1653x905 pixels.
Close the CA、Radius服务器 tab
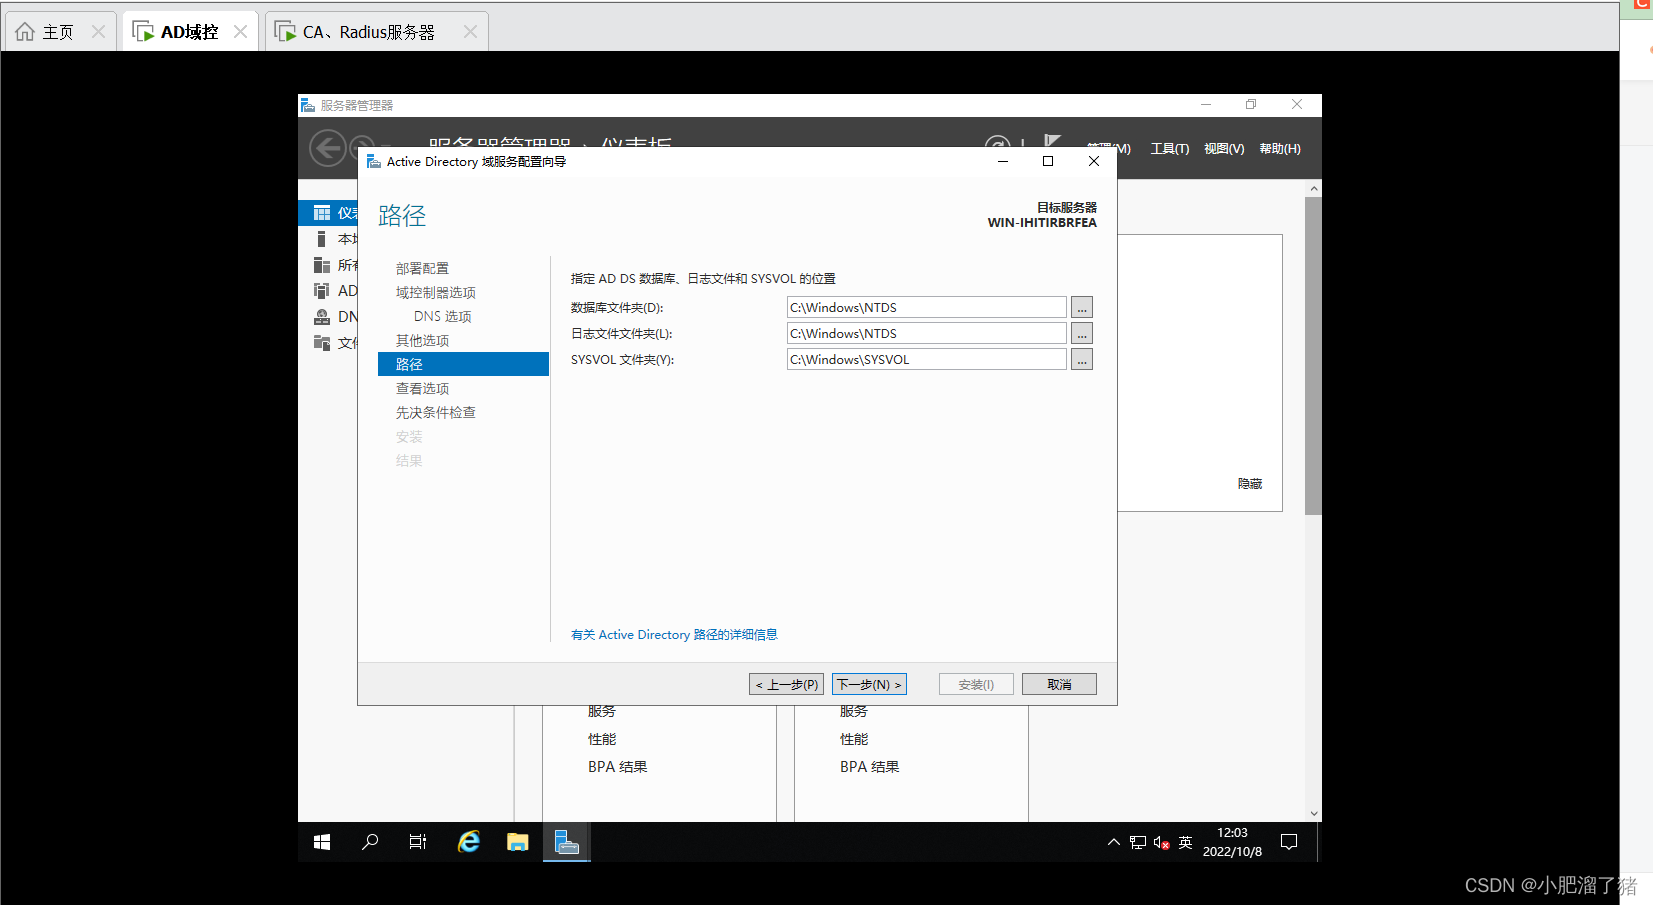click(x=470, y=32)
